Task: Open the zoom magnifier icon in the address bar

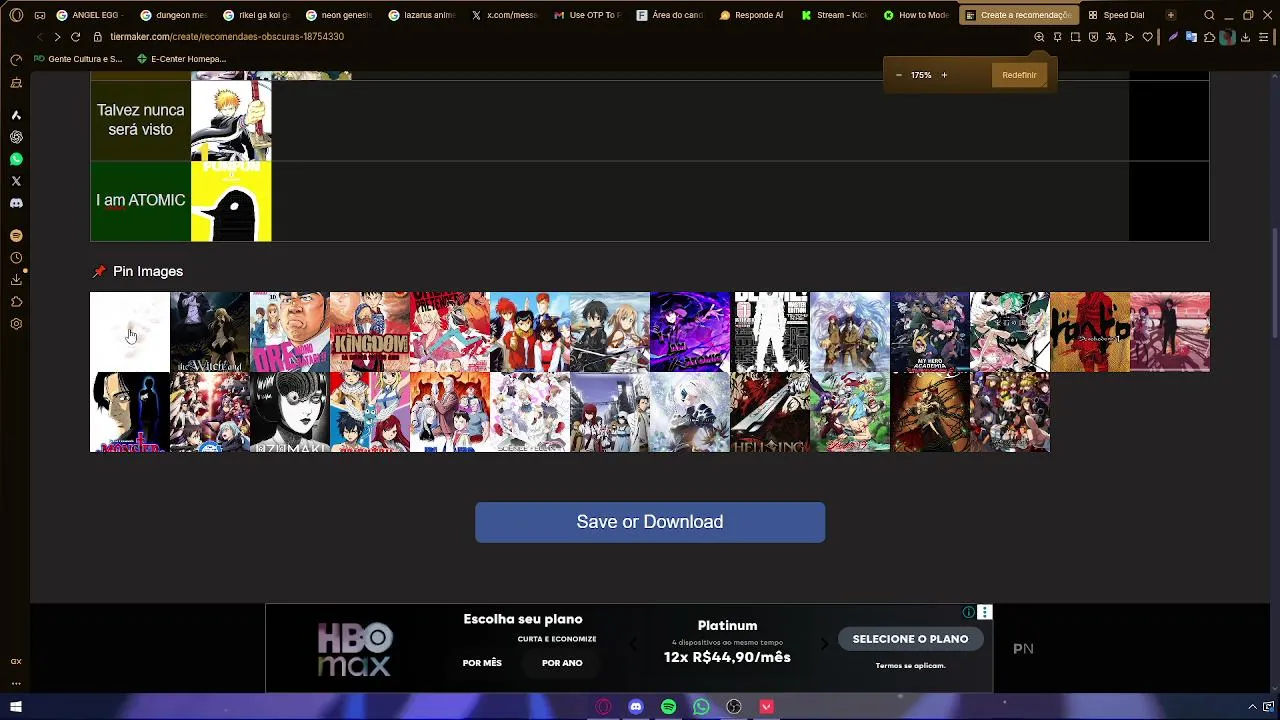Action: (x=1039, y=37)
